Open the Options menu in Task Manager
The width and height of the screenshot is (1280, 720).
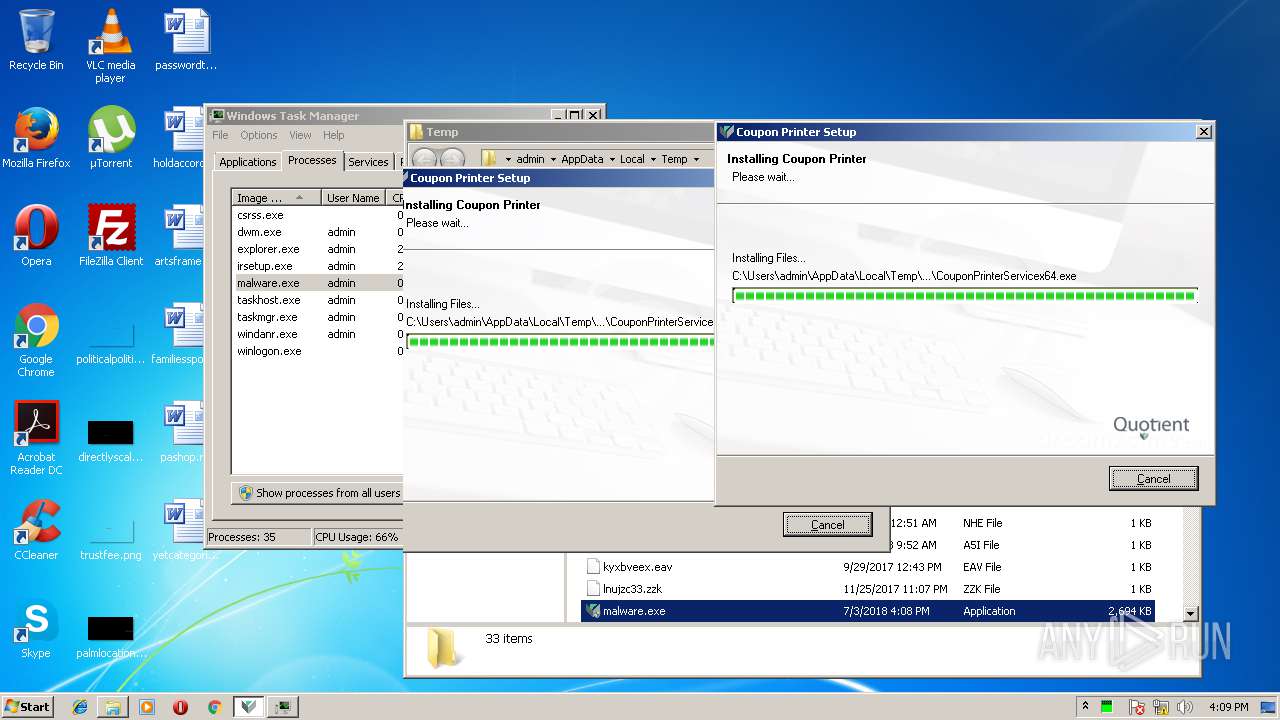point(258,135)
